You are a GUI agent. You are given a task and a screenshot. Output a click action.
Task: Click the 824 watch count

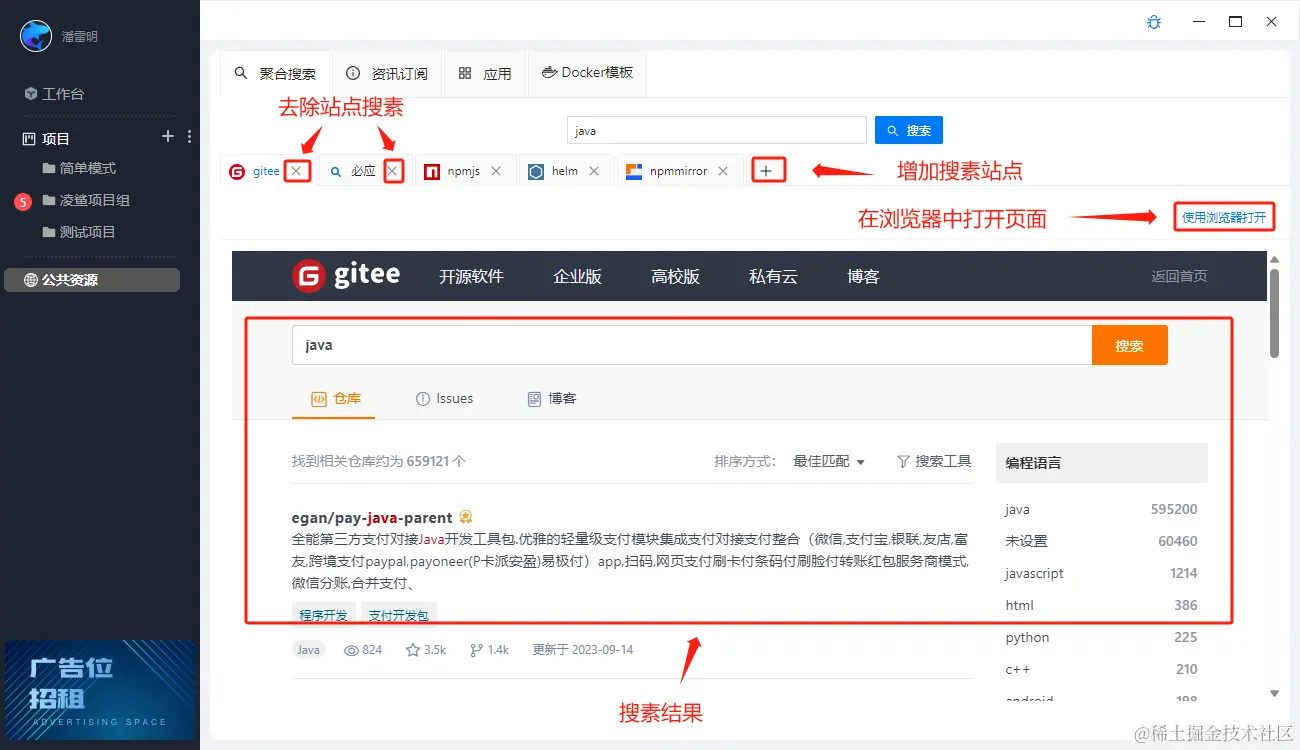(363, 650)
